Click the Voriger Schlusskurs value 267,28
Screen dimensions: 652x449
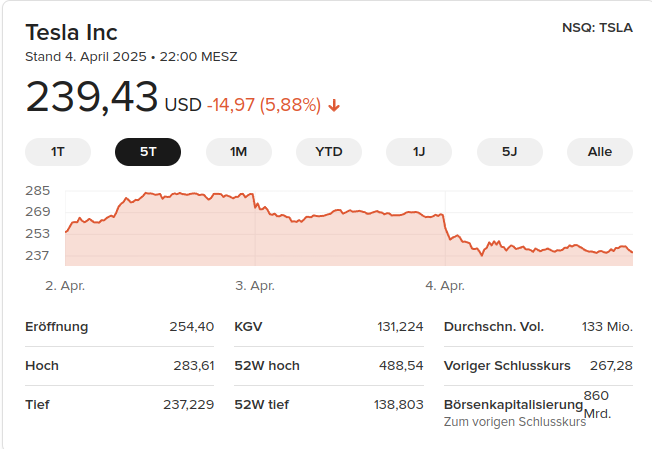click(x=611, y=366)
